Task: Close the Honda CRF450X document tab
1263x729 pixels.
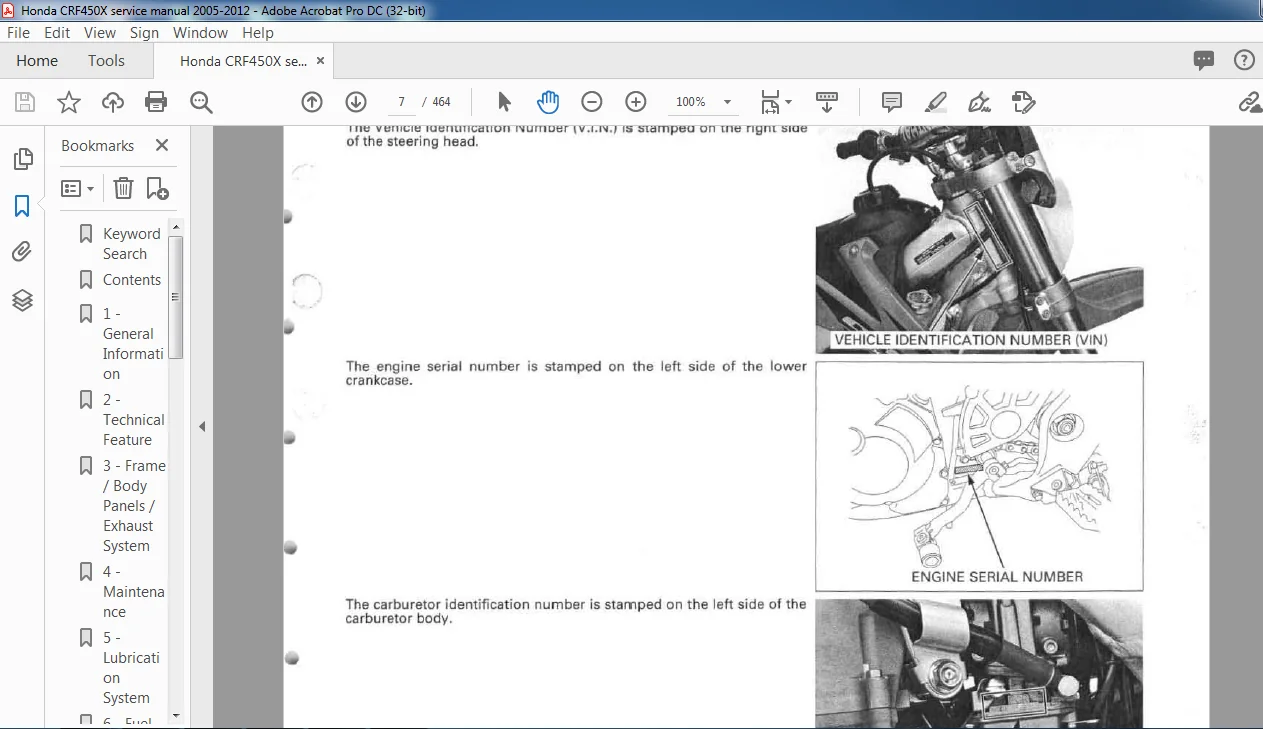Action: (320, 61)
